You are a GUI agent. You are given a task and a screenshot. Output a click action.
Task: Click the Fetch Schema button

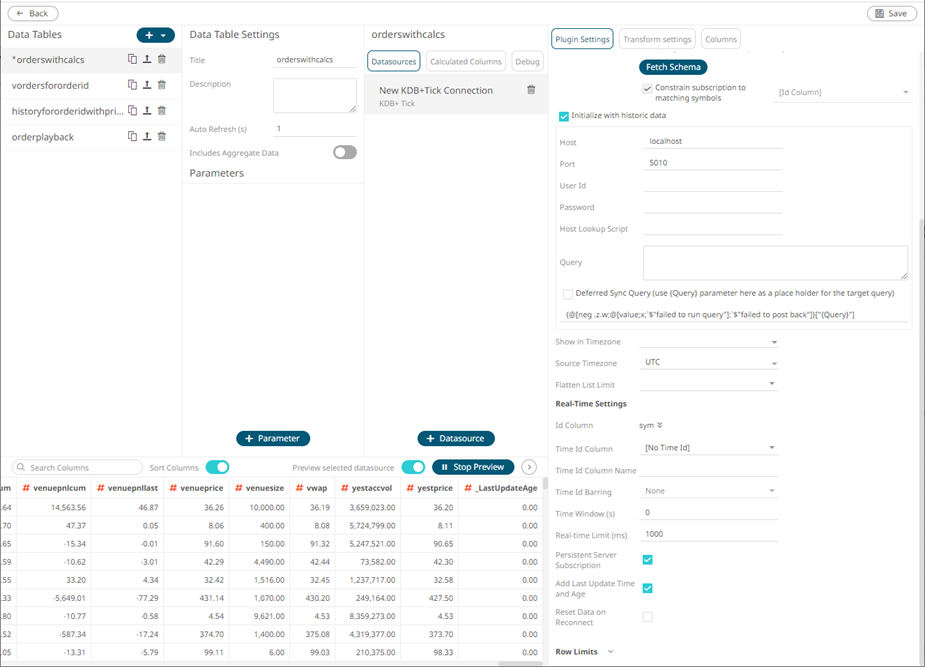click(673, 67)
